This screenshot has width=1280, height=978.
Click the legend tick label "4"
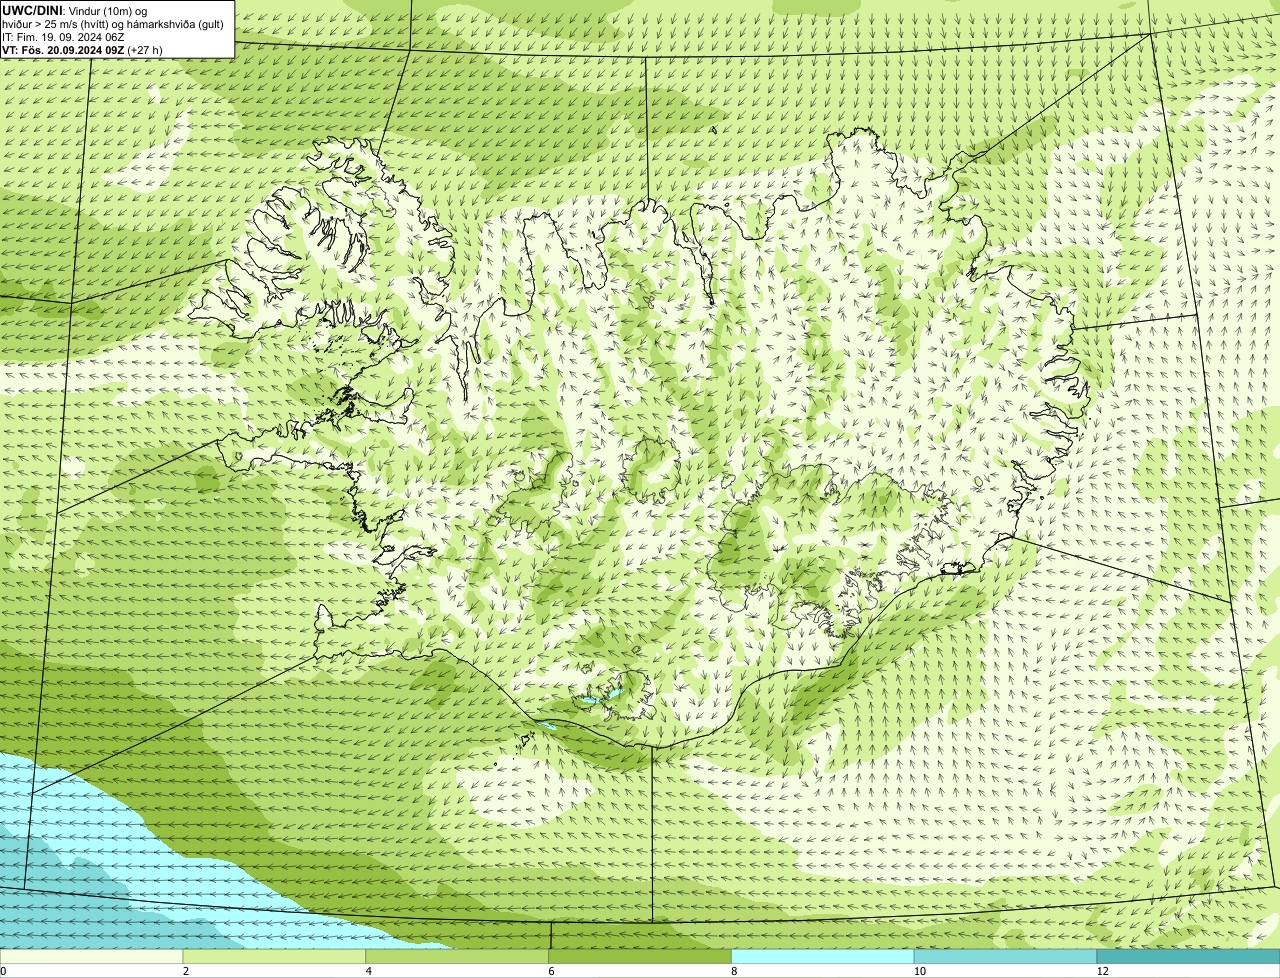(368, 971)
